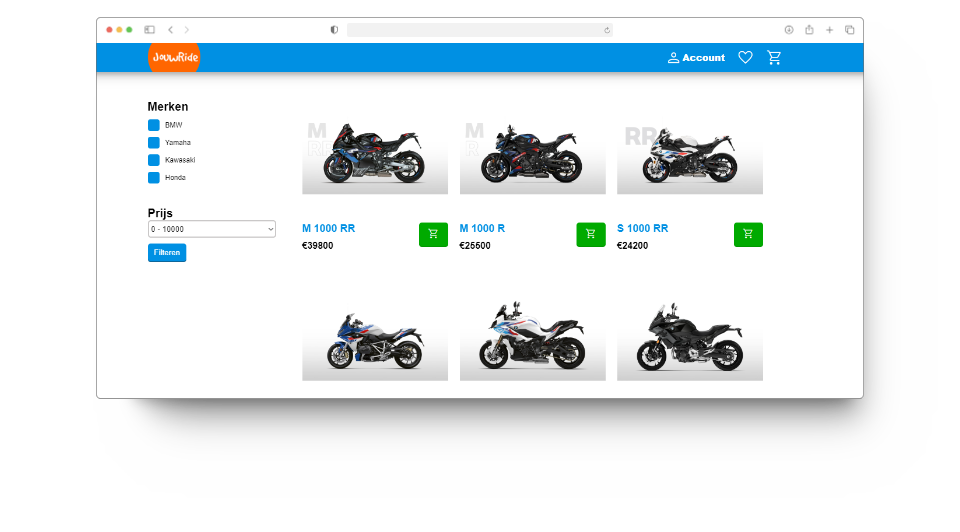
Task: View the blue-white sport tourer image
Action: click(x=375, y=341)
